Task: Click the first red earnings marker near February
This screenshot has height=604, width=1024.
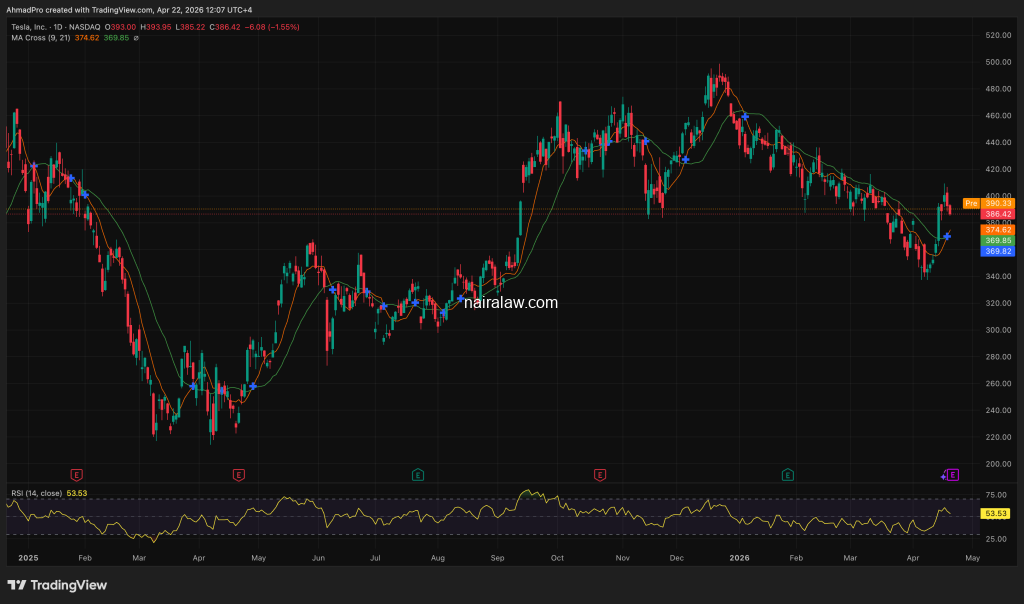Action: 76,474
